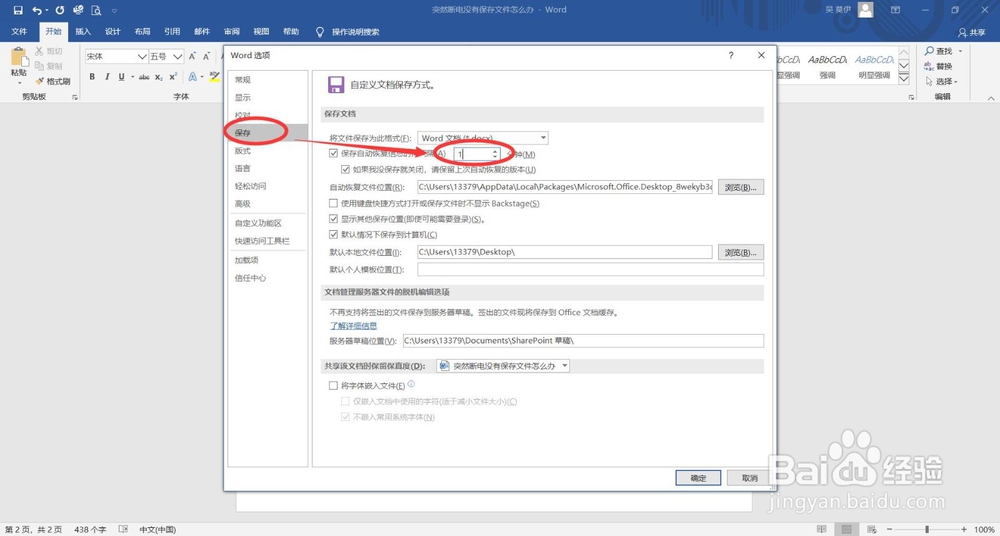Click Browse for default local file location
The image size is (1000, 536).
point(740,252)
